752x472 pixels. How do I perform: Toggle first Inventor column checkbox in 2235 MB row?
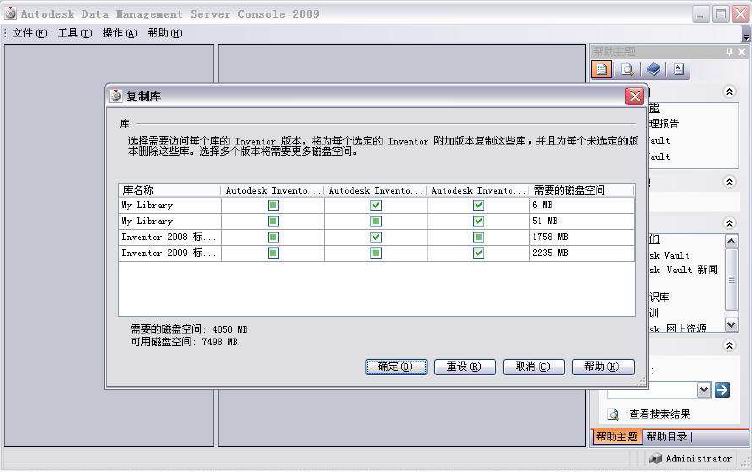[x=273, y=253]
